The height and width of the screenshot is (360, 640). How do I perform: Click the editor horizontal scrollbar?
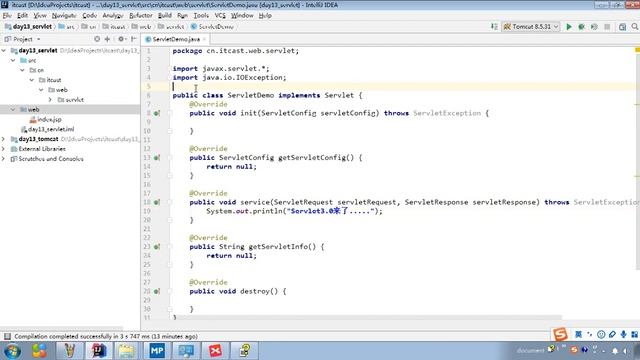367,317
